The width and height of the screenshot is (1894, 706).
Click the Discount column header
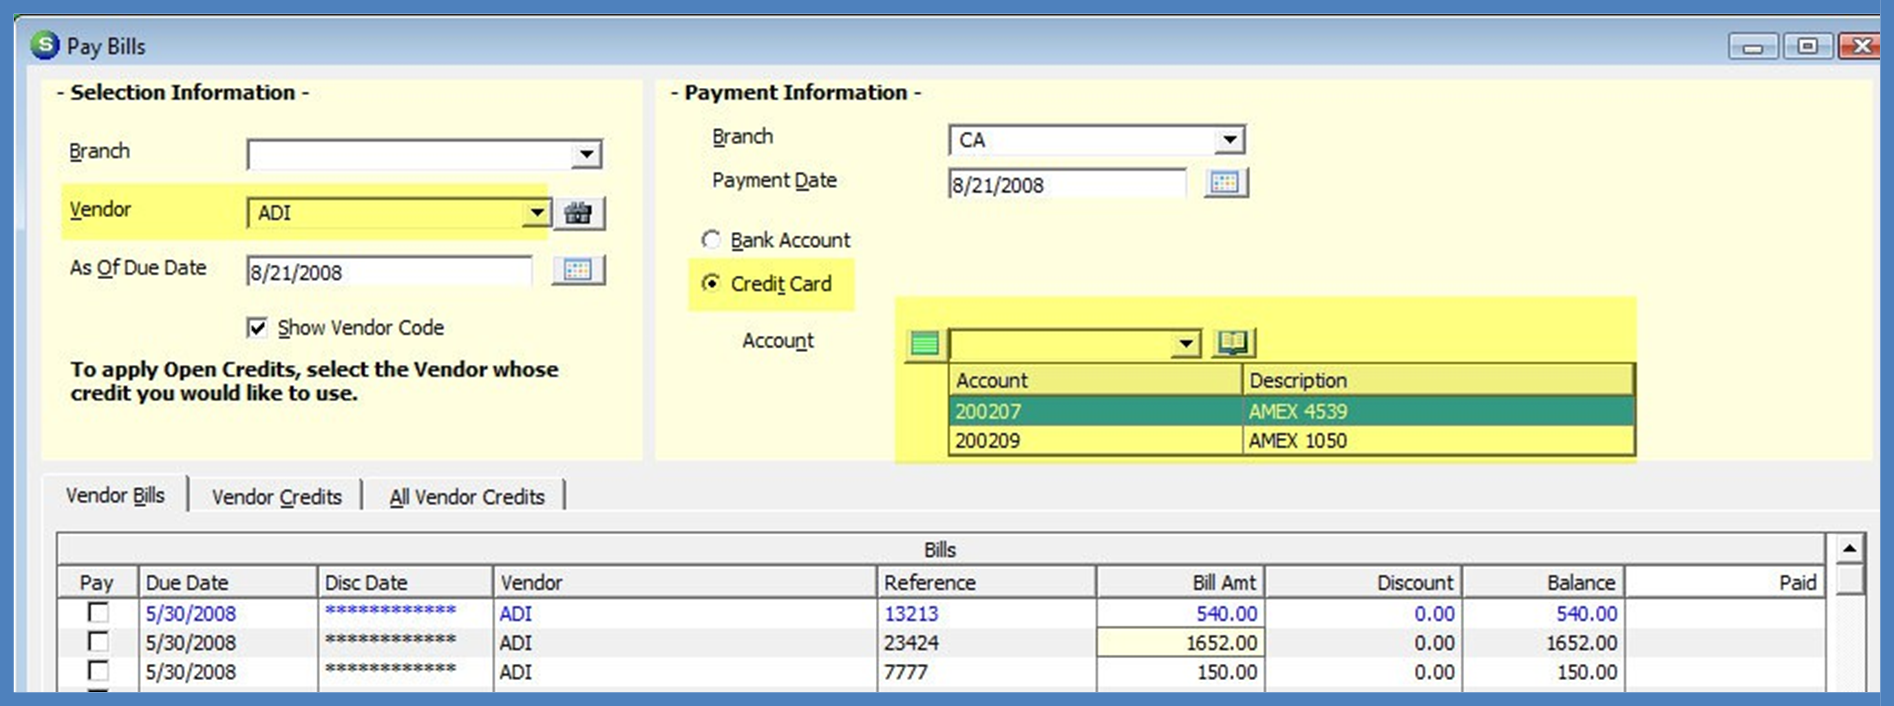coord(1364,582)
